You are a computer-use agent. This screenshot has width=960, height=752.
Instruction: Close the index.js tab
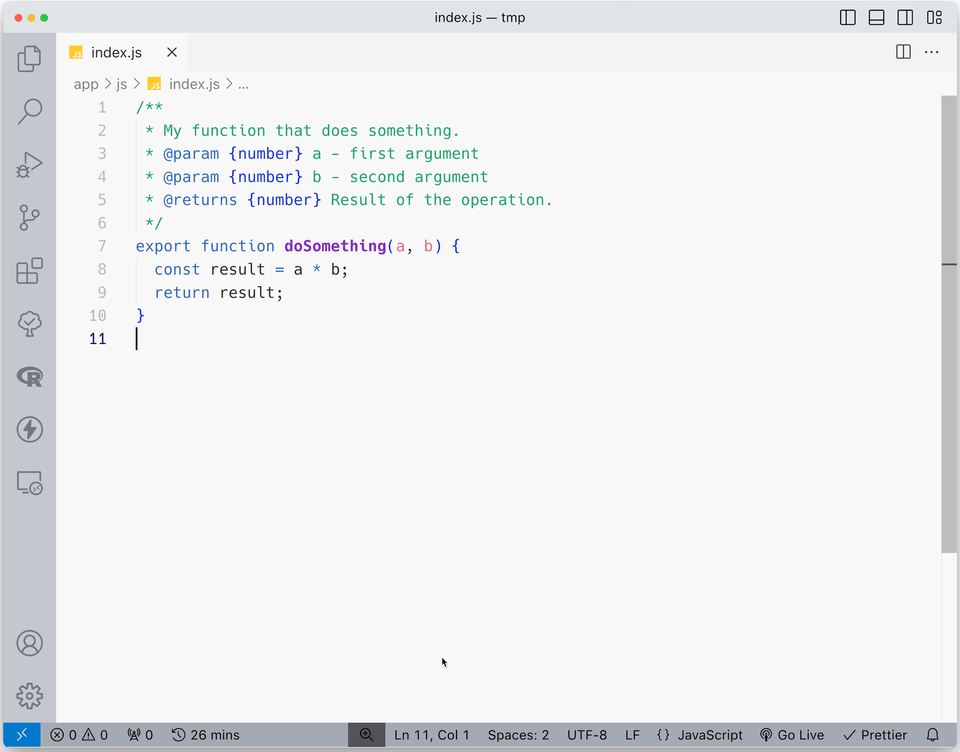(172, 52)
